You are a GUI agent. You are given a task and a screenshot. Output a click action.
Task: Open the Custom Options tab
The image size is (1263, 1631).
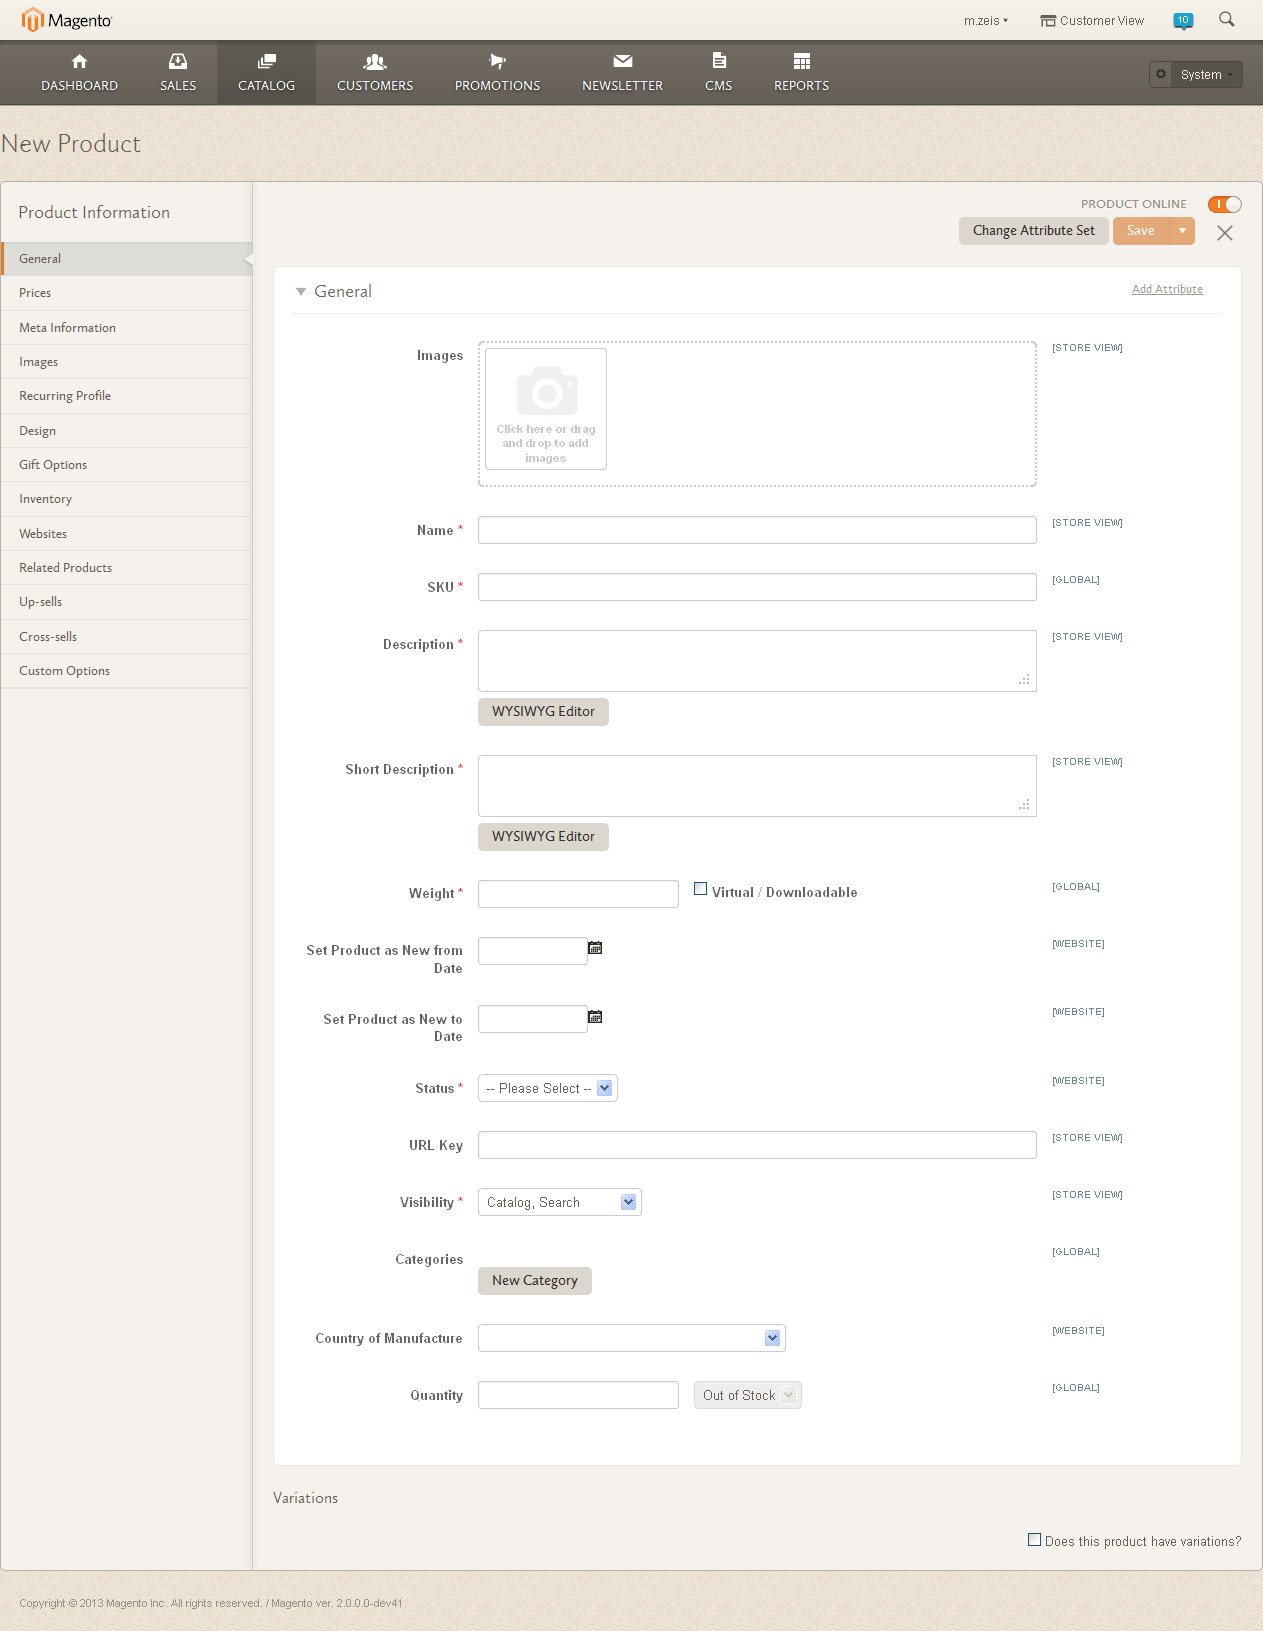[x=126, y=671]
